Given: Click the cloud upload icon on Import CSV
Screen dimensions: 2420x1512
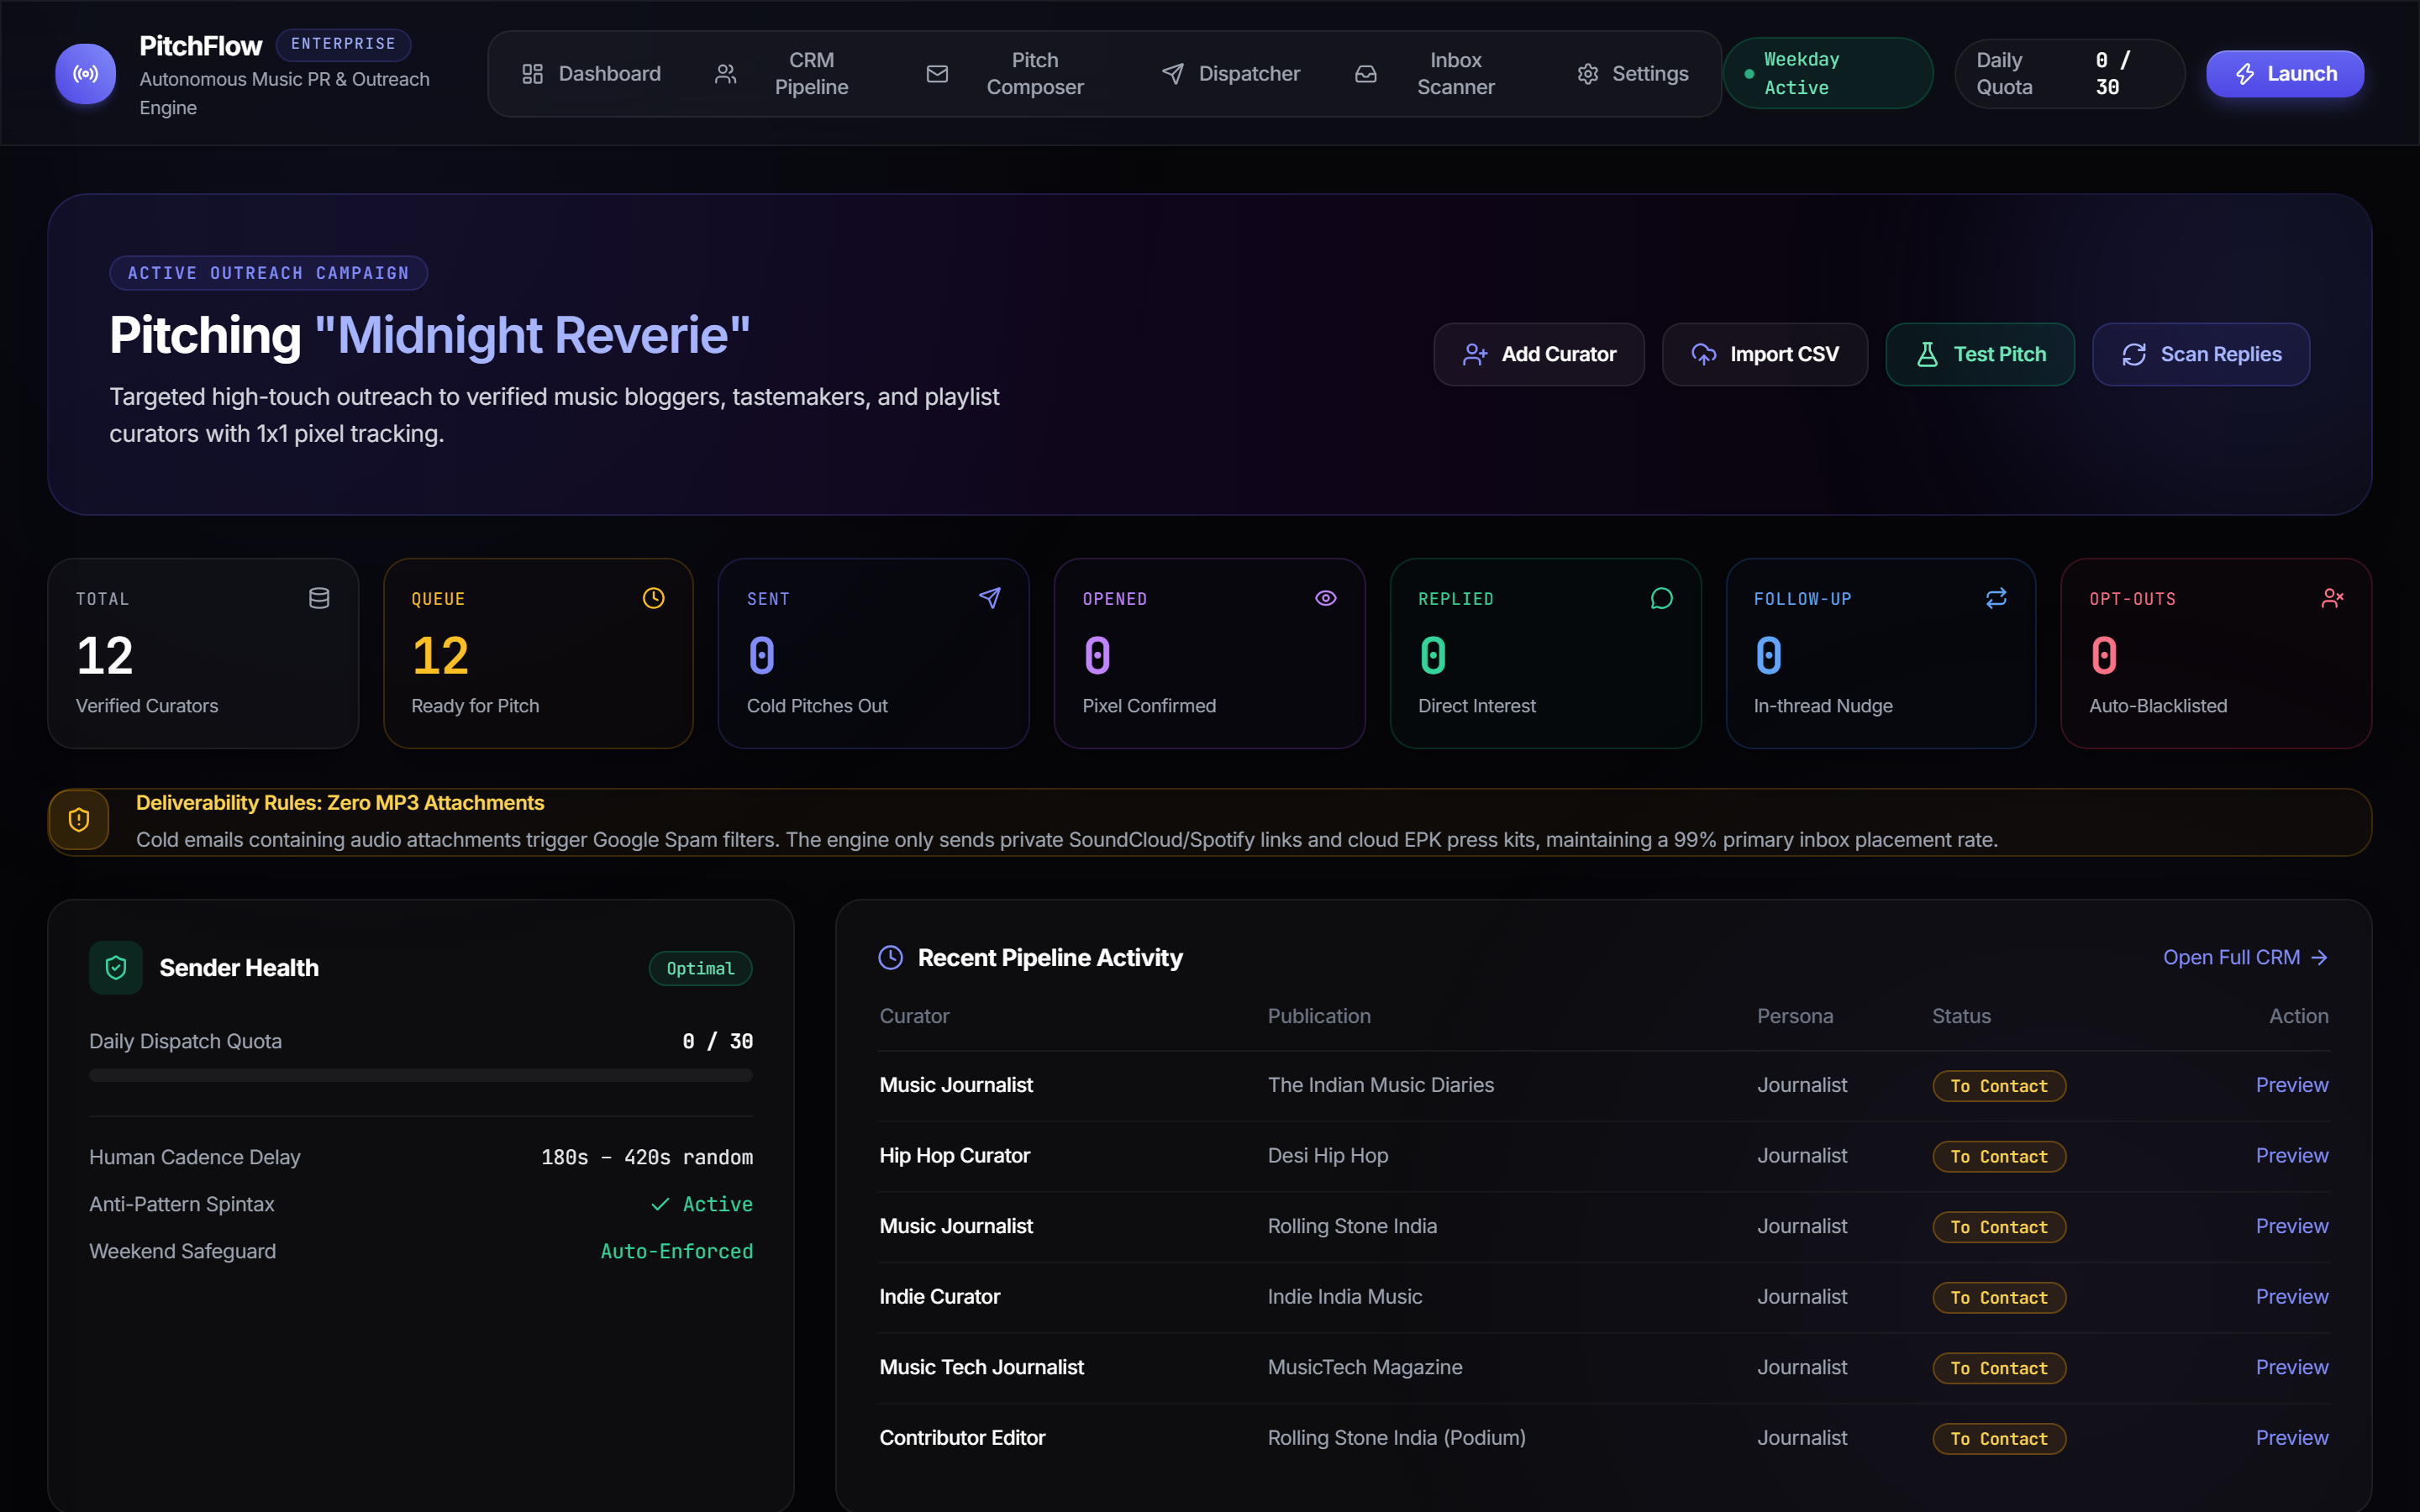Looking at the screenshot, I should (x=1704, y=354).
